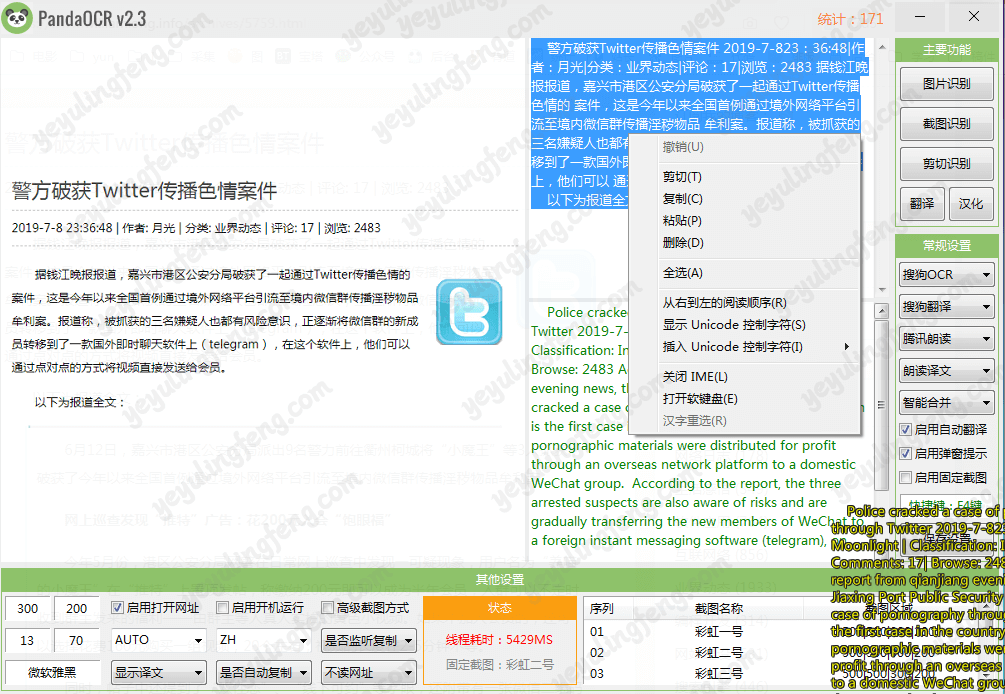Open the 智能合并 merge dropdown

(x=947, y=402)
